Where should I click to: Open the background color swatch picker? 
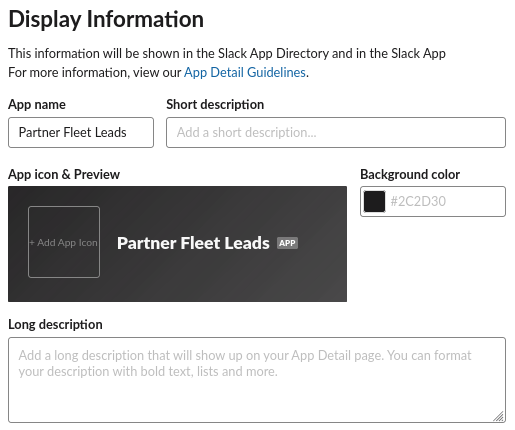tap(374, 201)
